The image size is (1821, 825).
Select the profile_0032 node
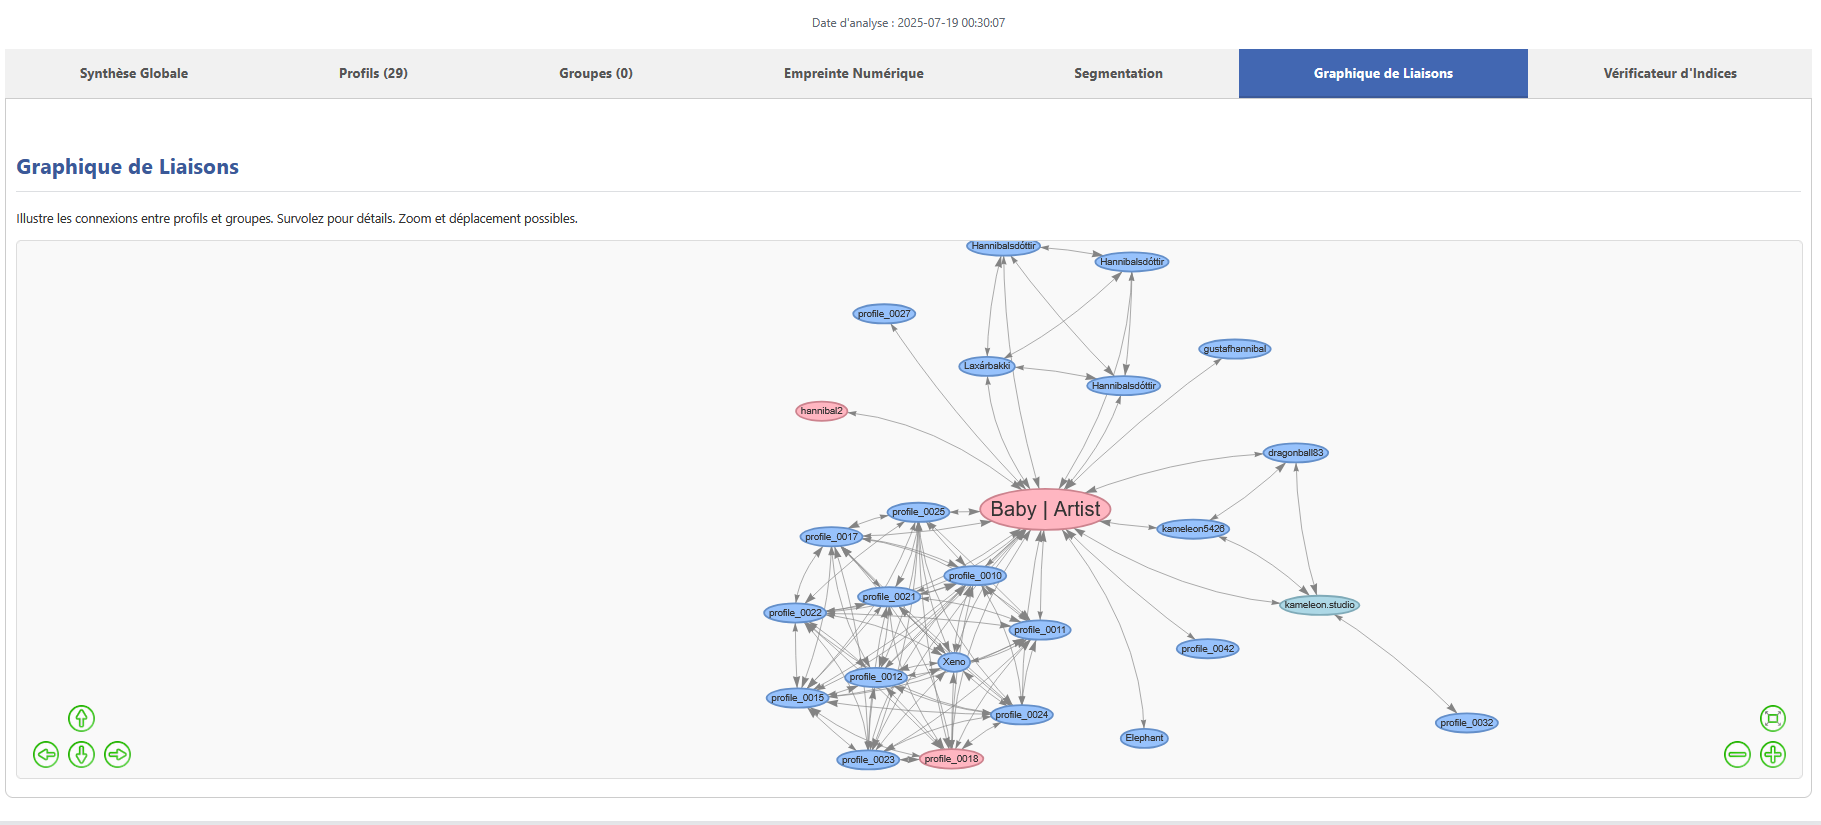tap(1466, 723)
